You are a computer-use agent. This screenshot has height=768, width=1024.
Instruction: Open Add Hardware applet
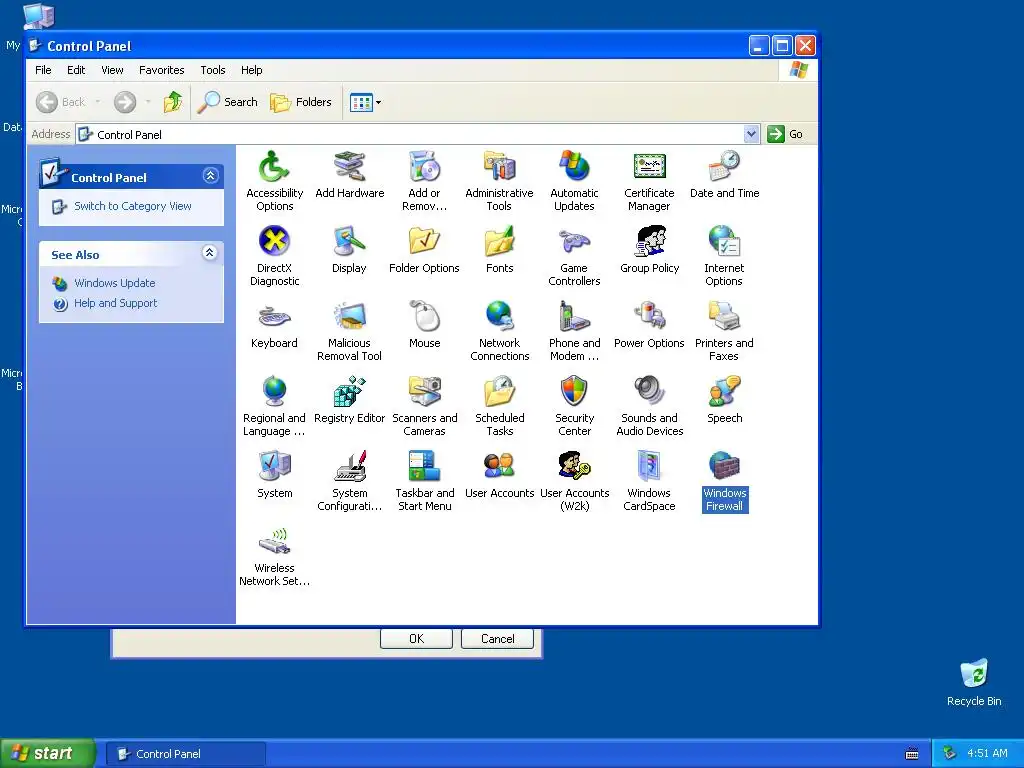tap(349, 167)
